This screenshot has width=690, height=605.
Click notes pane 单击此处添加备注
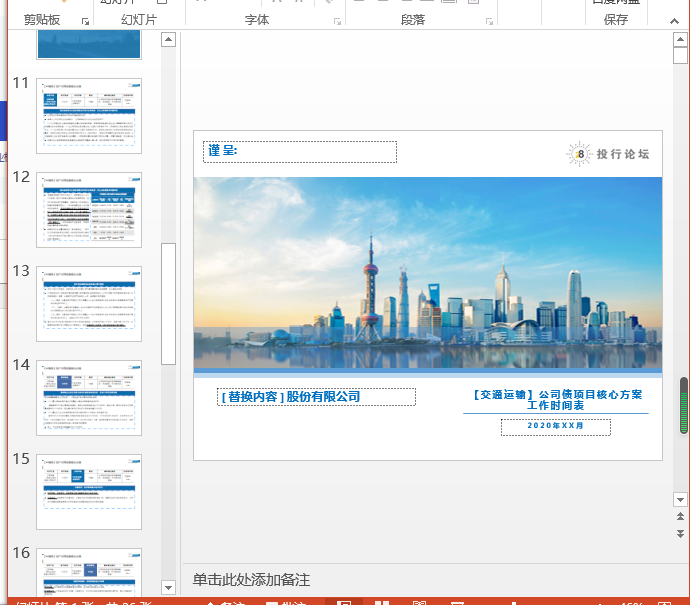(x=251, y=580)
